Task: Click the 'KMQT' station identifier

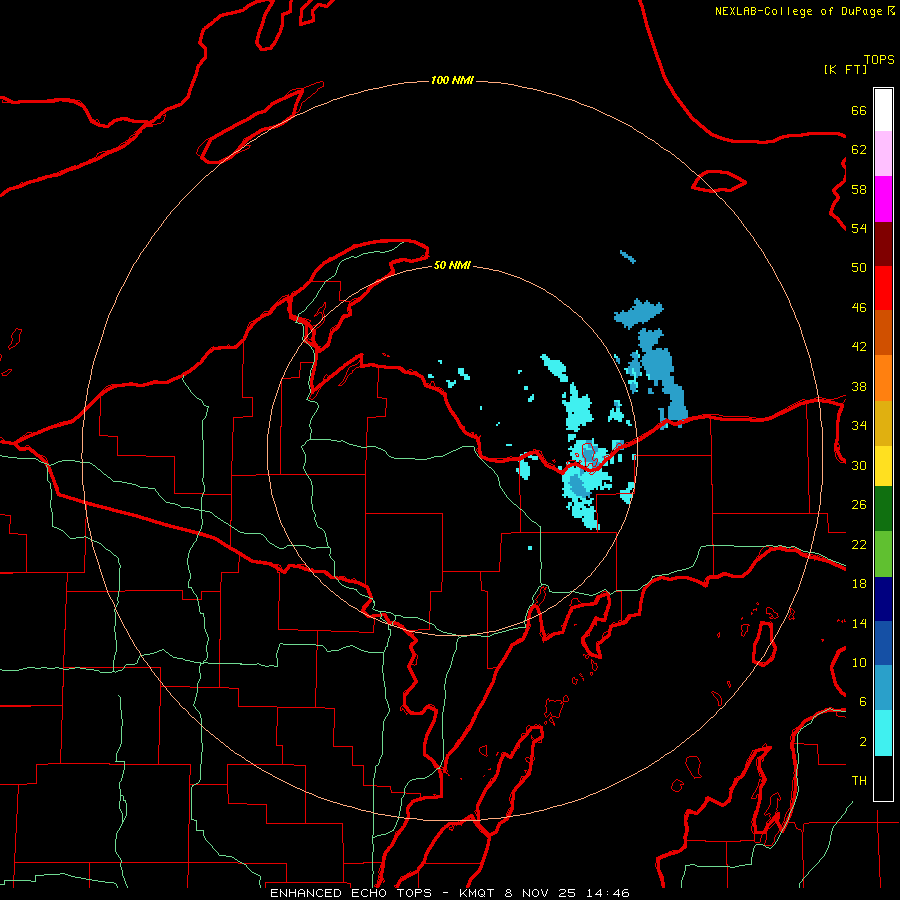Action: [479, 893]
